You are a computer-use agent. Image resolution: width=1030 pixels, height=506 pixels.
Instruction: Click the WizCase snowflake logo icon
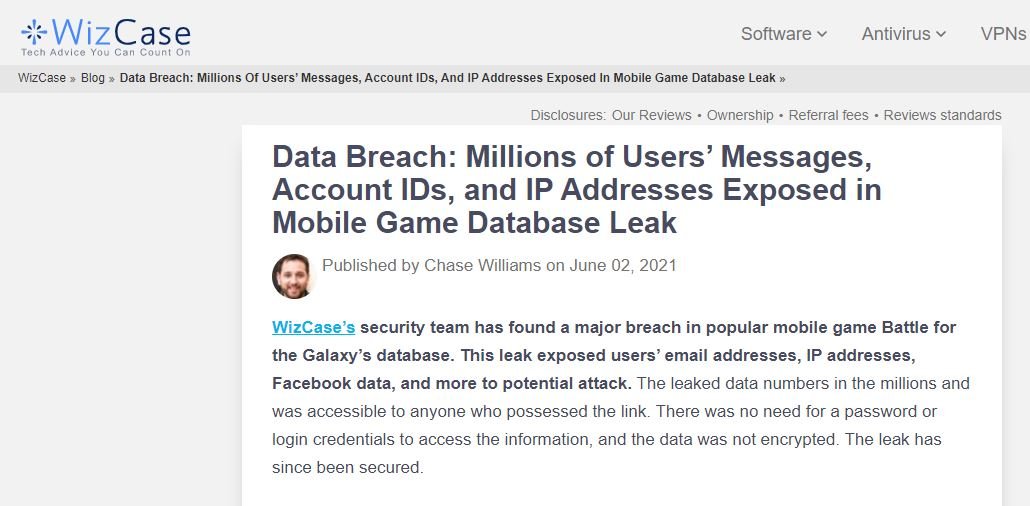(x=34, y=32)
